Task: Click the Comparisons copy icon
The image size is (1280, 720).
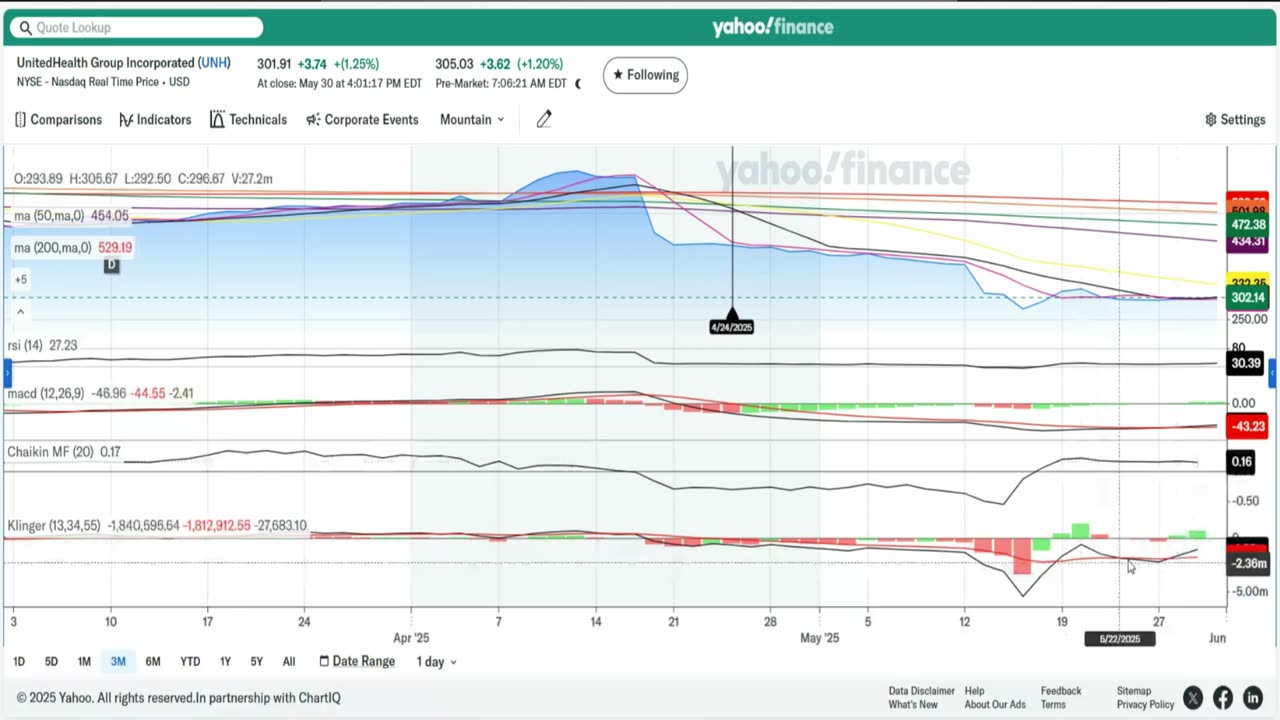Action: tap(20, 119)
